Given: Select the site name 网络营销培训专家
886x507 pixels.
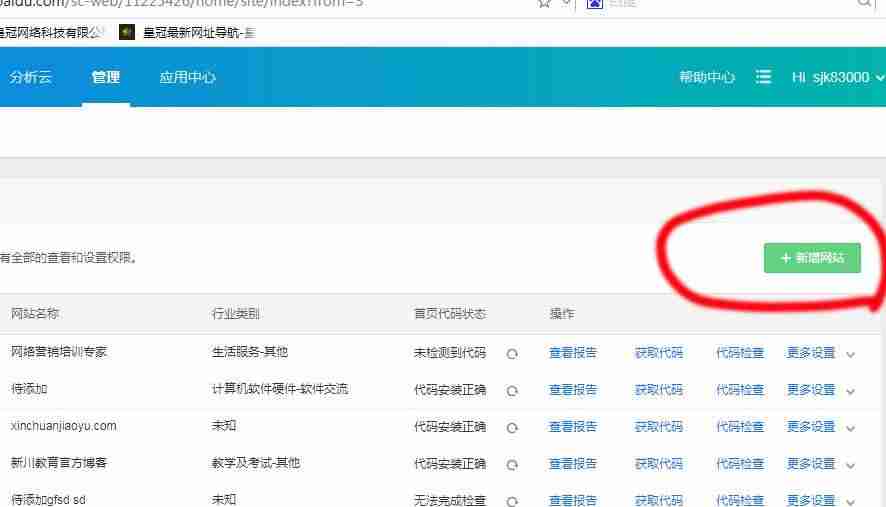Looking at the screenshot, I should tap(59, 352).
